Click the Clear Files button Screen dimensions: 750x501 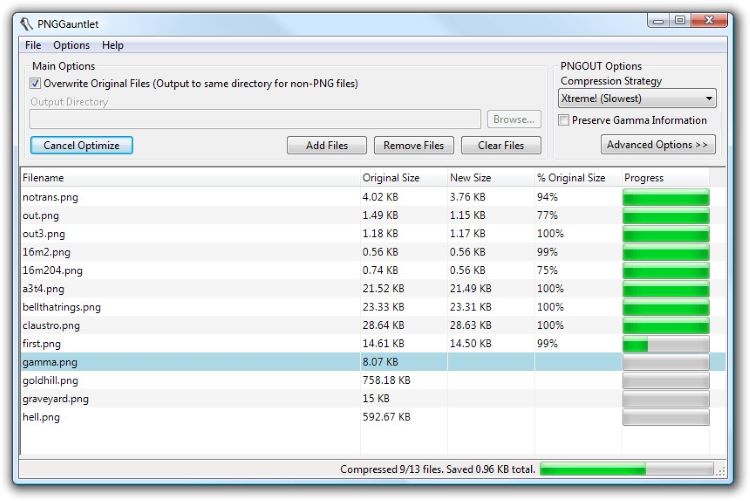501,145
